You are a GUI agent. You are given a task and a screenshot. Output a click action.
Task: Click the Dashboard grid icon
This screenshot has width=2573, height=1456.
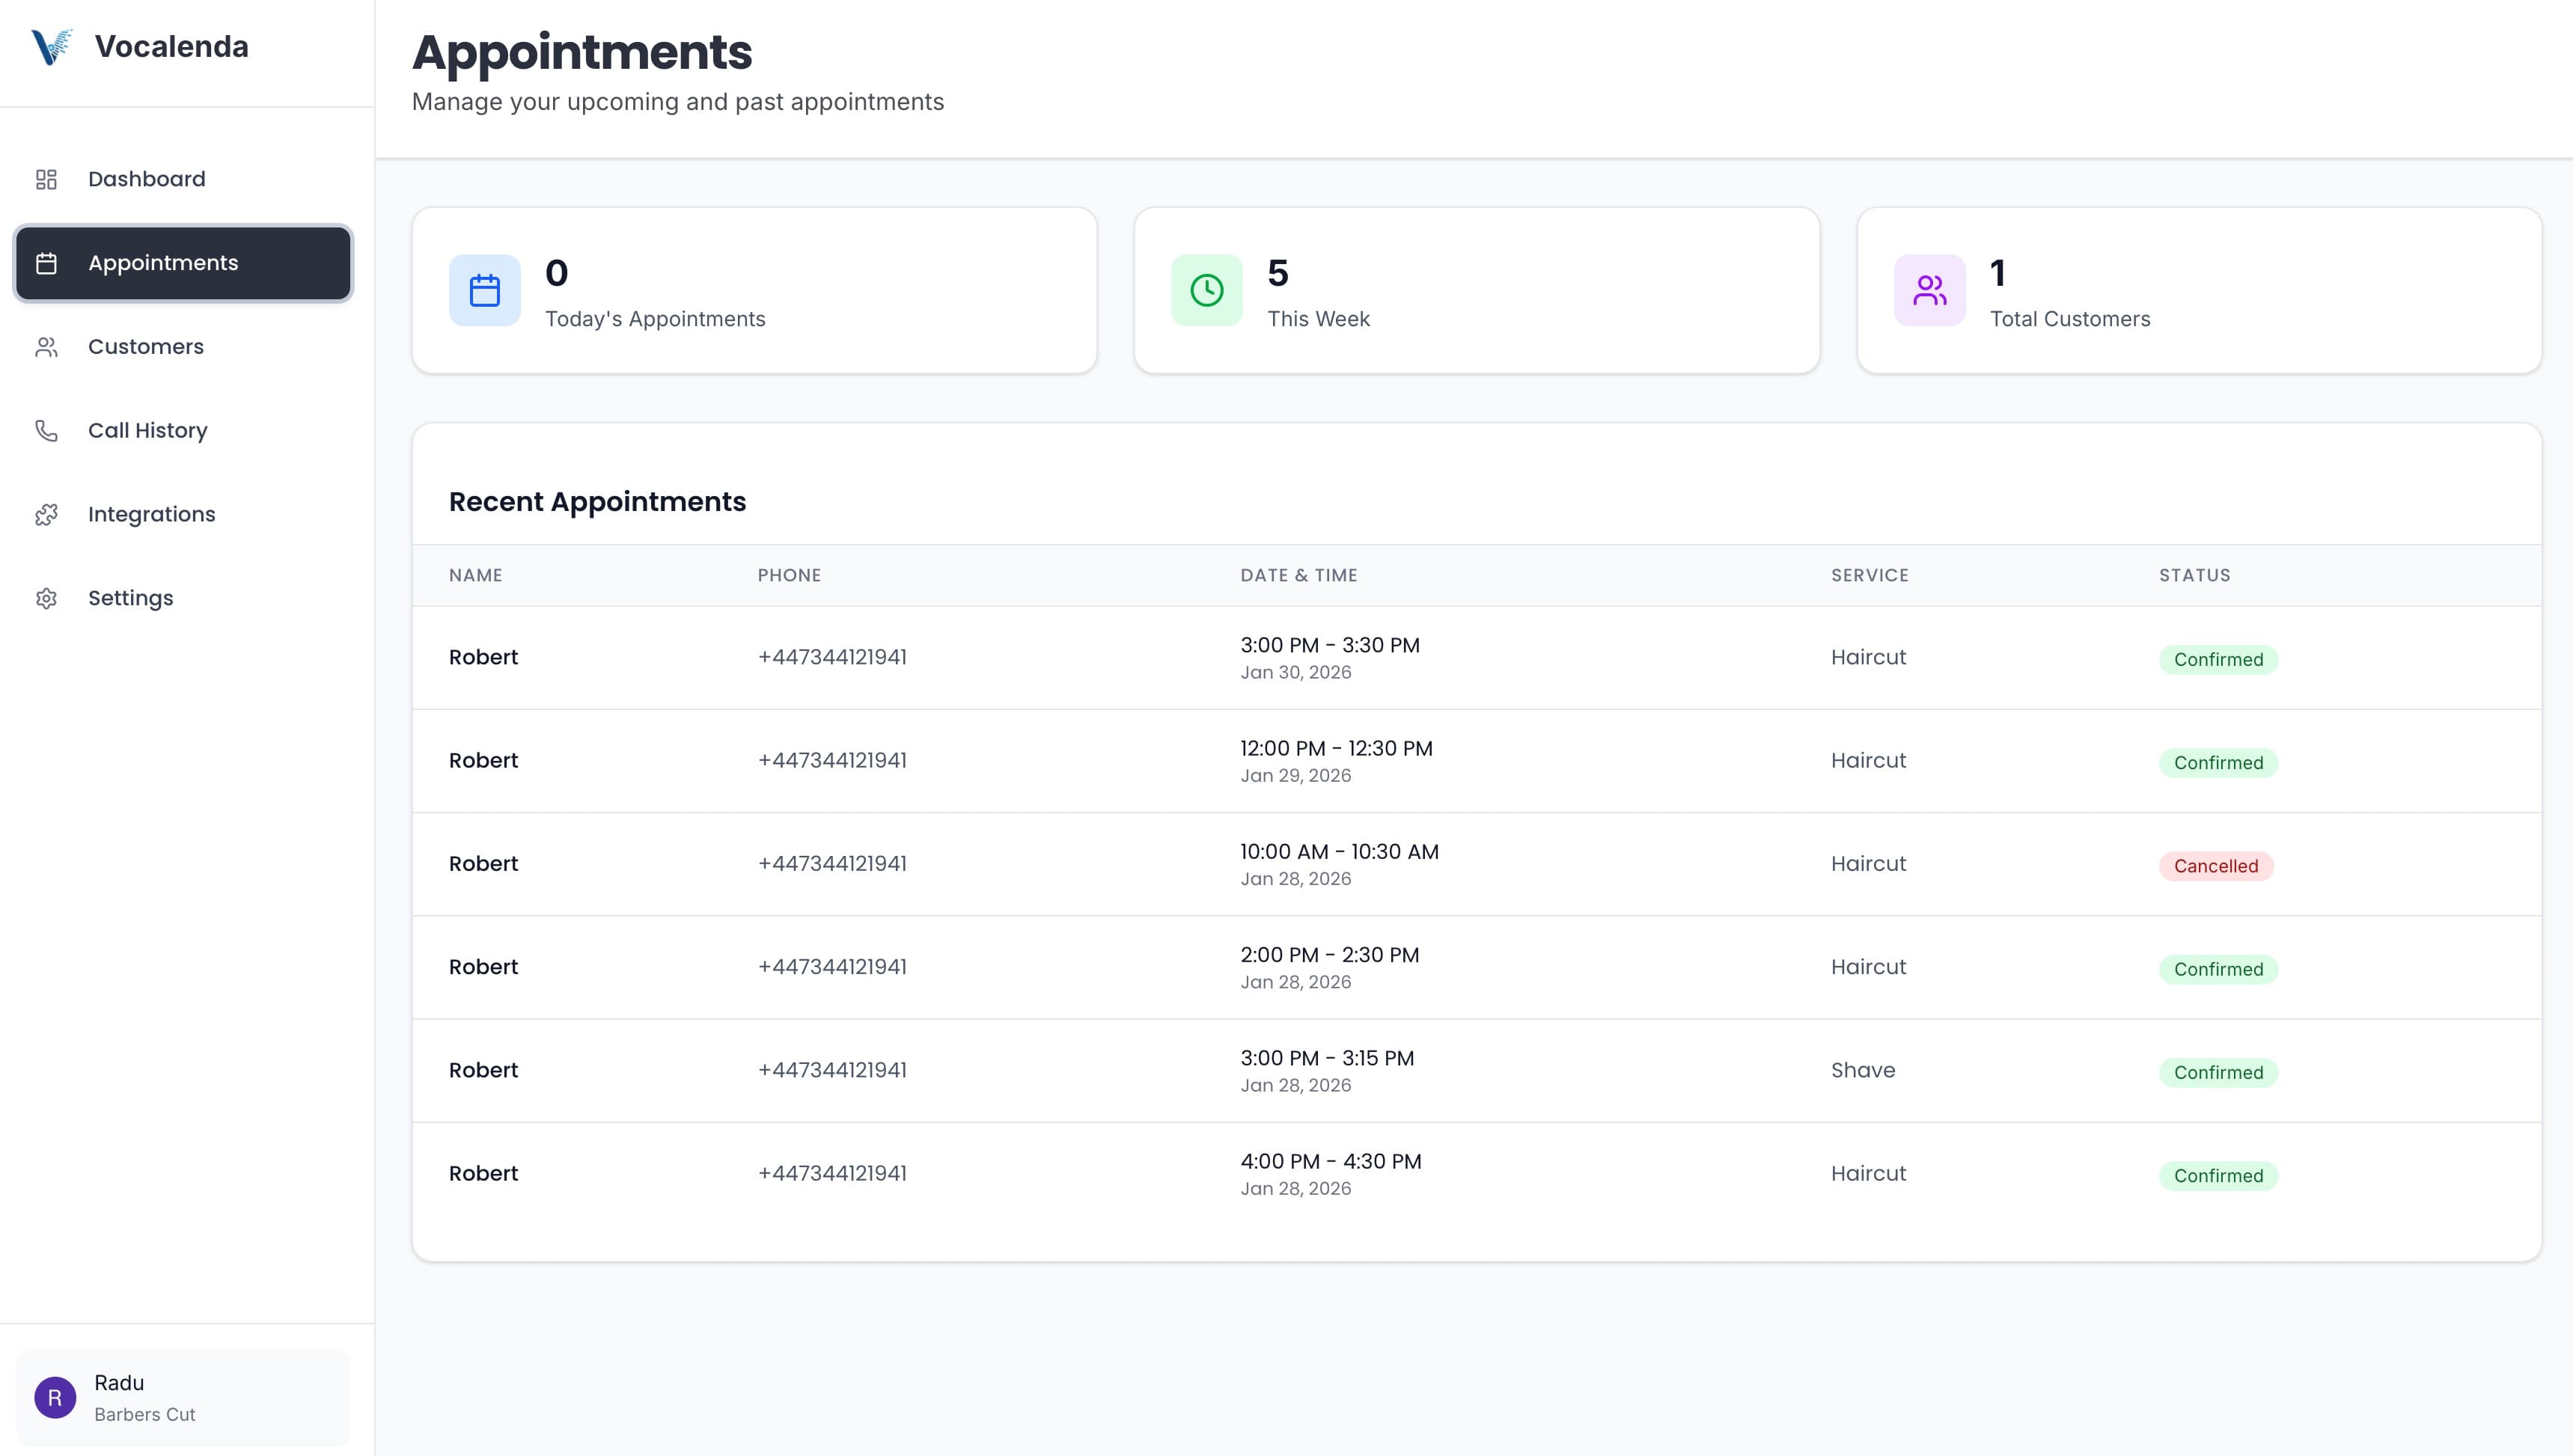pyautogui.click(x=46, y=179)
